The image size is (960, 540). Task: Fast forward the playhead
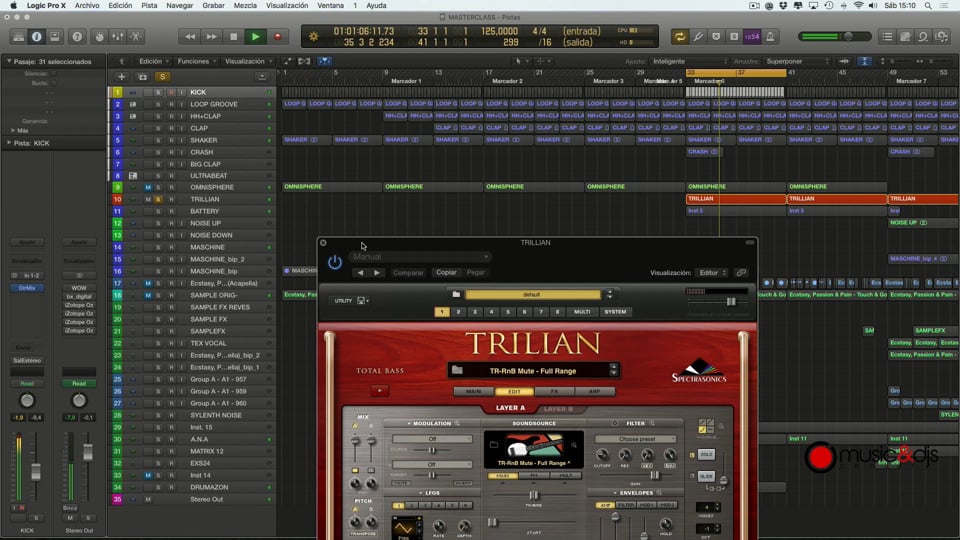(x=211, y=37)
